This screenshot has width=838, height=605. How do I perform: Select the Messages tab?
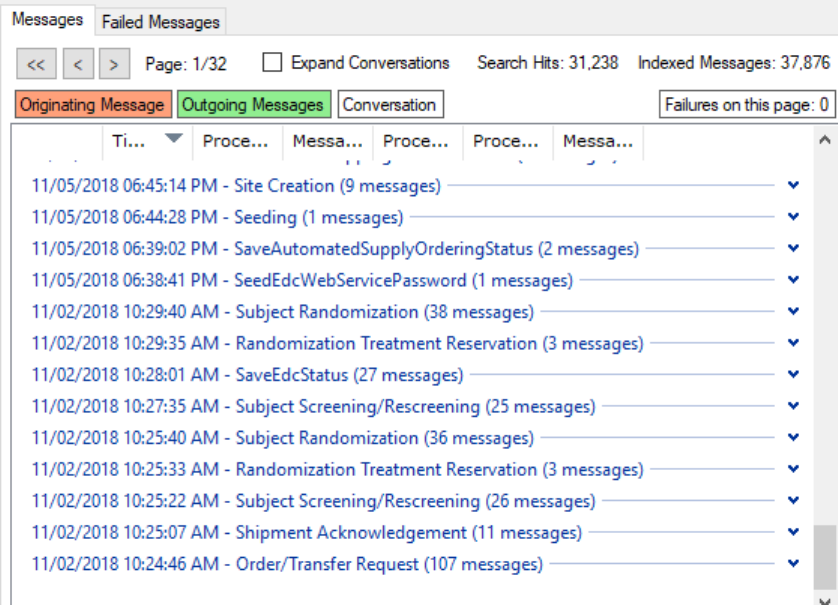(x=47, y=21)
